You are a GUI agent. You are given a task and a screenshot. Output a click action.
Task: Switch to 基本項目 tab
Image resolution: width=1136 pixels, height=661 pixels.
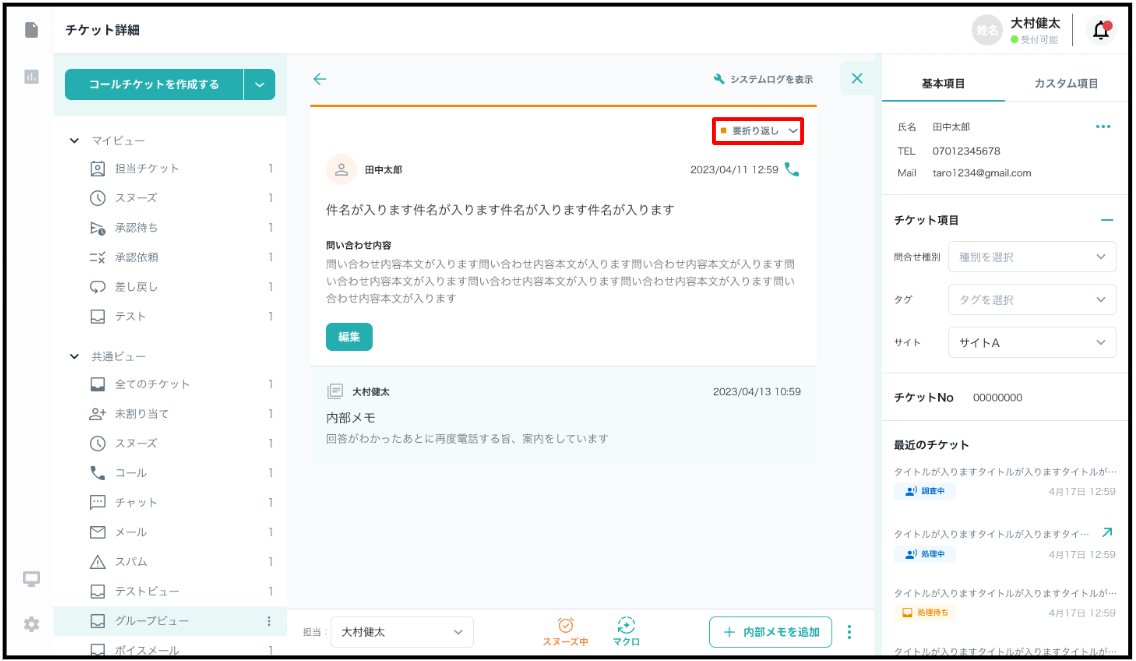943,83
